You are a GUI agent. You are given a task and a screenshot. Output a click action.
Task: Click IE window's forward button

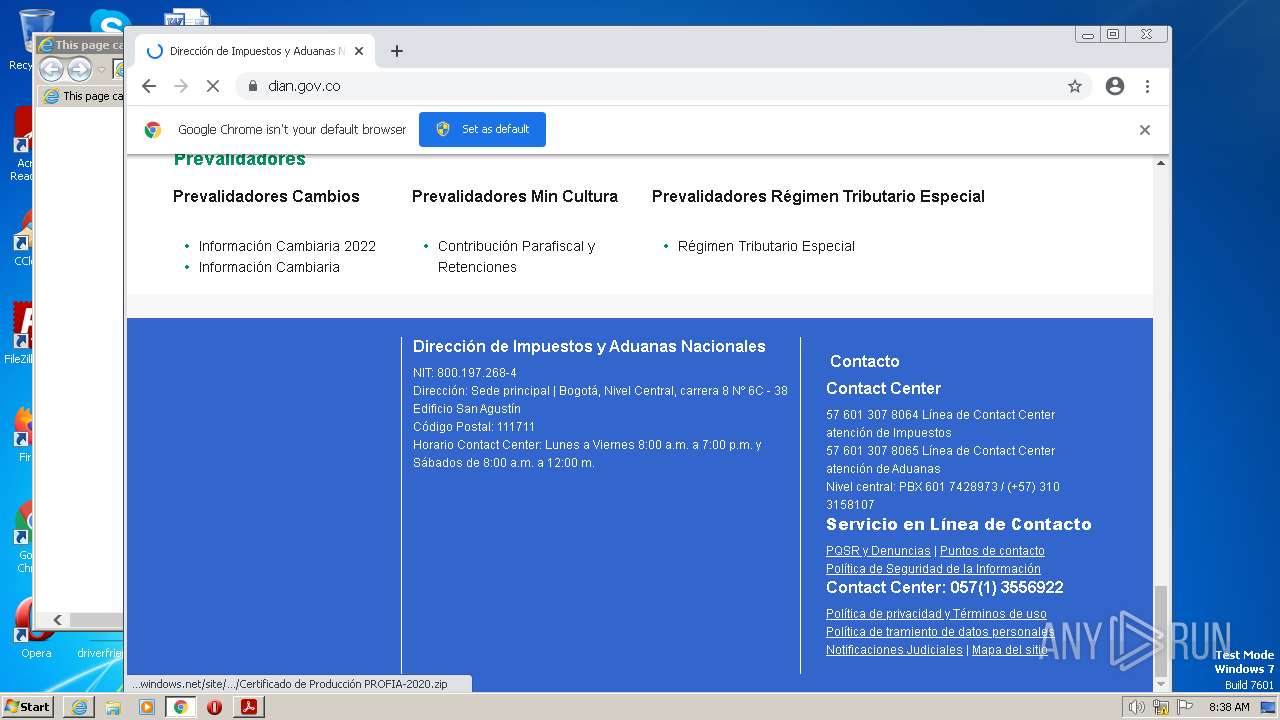[79, 69]
